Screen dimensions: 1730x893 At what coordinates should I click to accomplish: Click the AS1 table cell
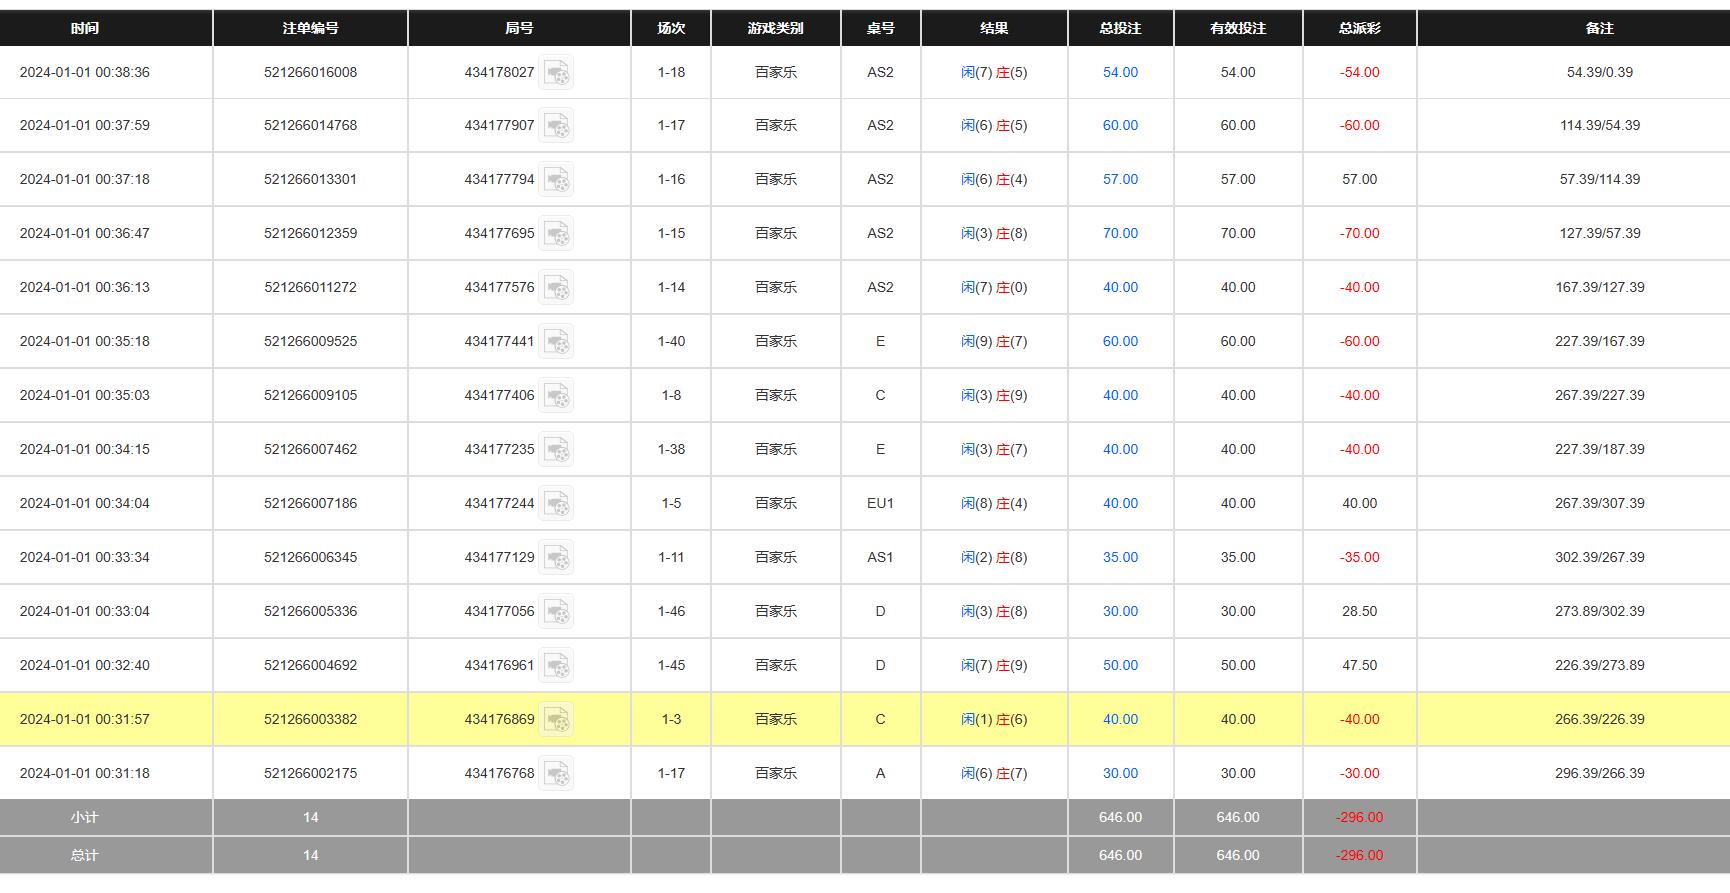point(881,557)
